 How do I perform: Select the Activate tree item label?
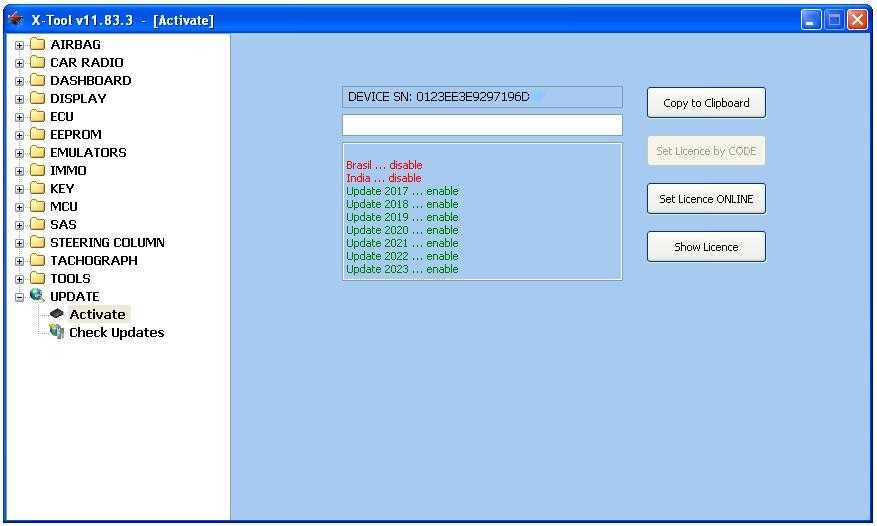tap(97, 314)
